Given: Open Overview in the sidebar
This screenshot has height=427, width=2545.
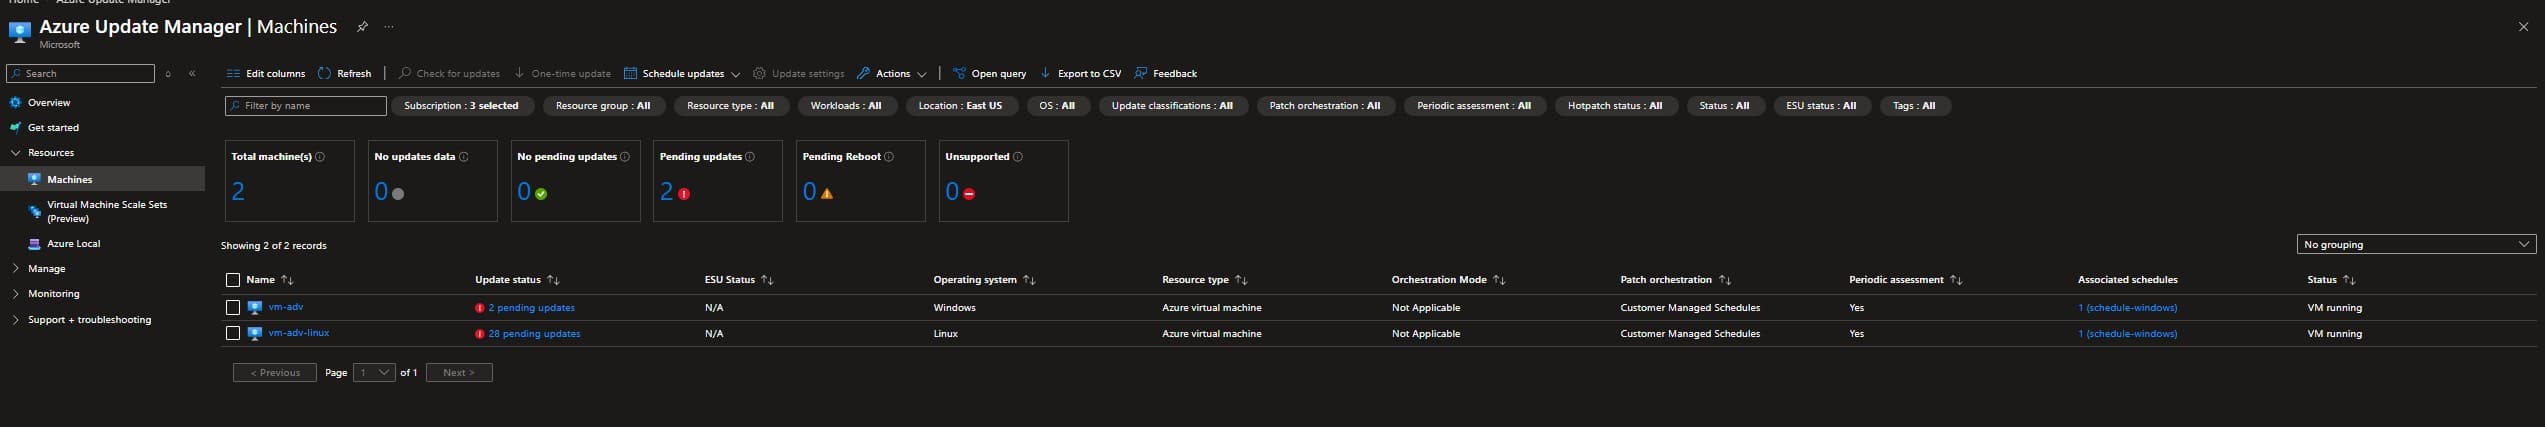Looking at the screenshot, I should point(49,103).
